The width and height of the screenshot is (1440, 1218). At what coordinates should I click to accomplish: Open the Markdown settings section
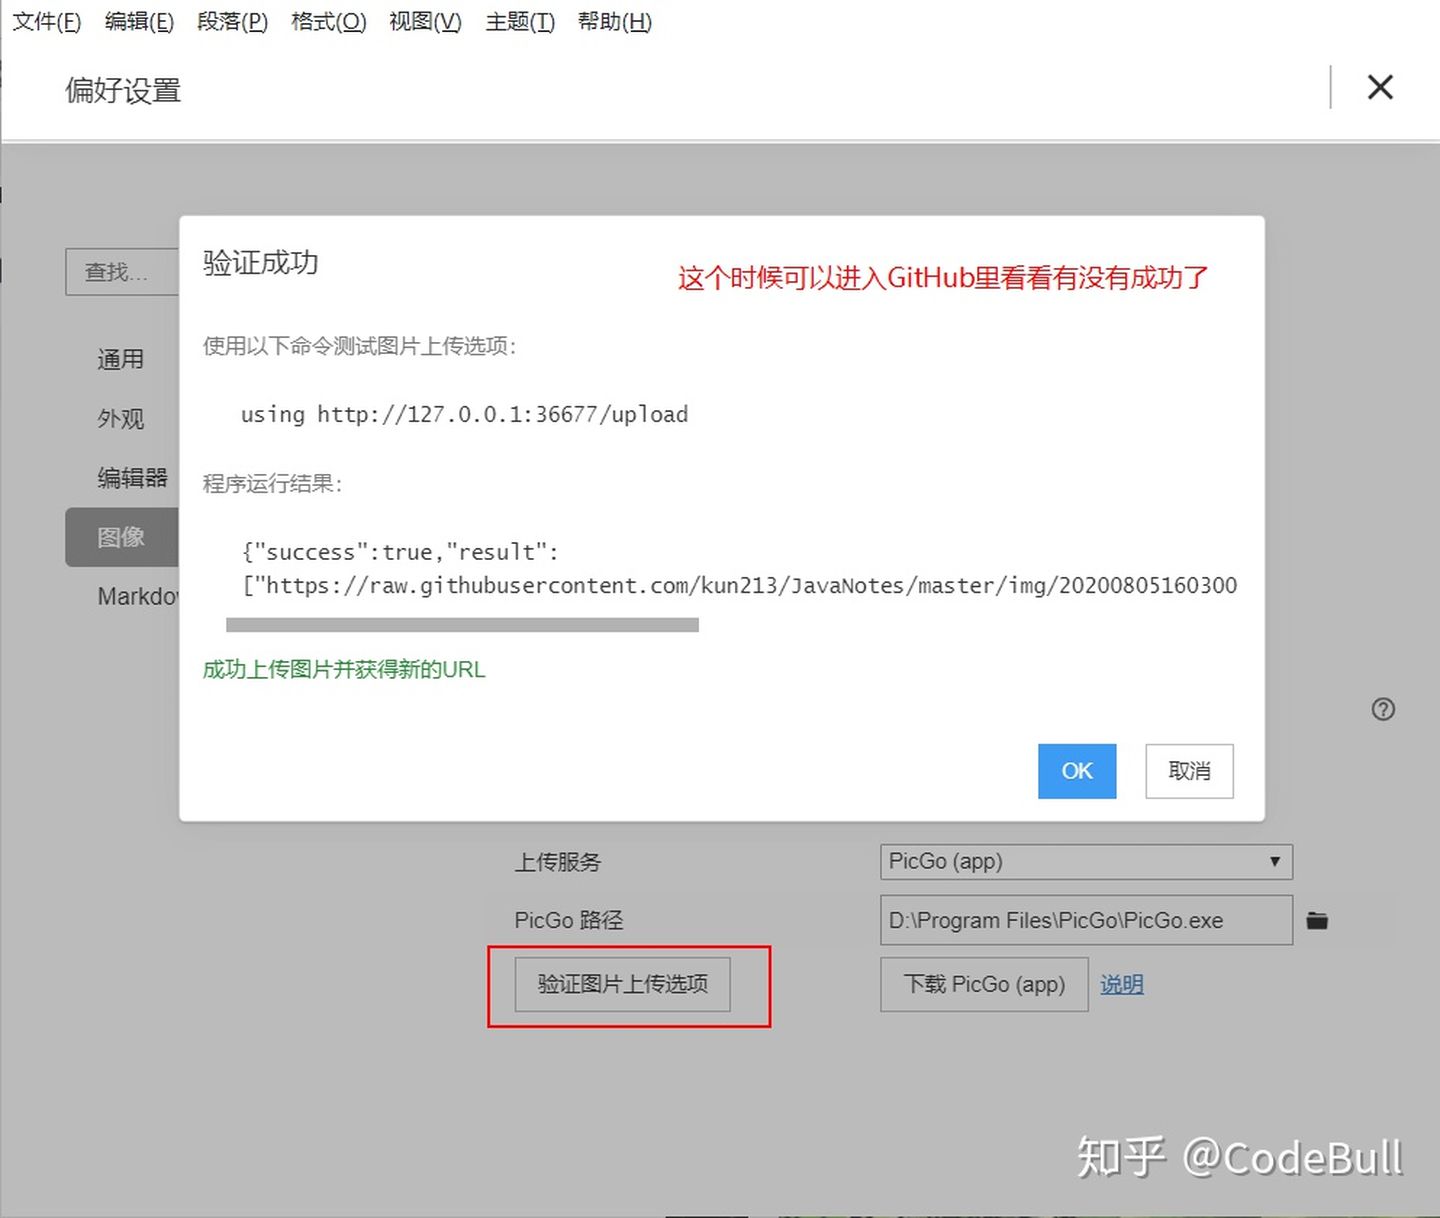[140, 596]
